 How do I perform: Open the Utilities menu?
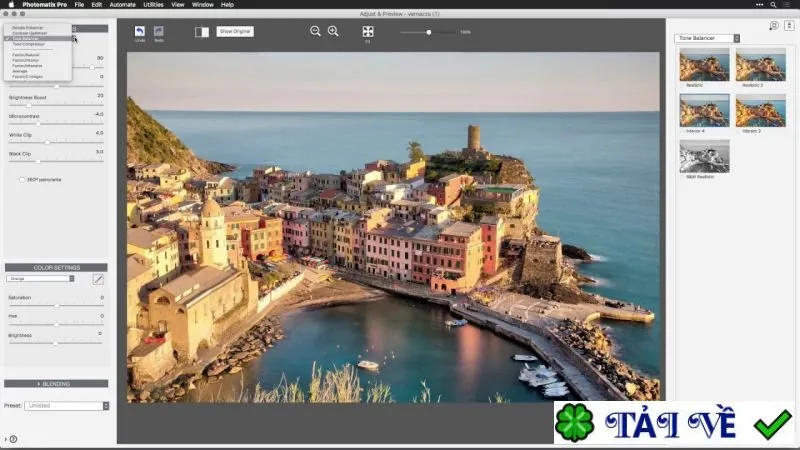click(153, 5)
